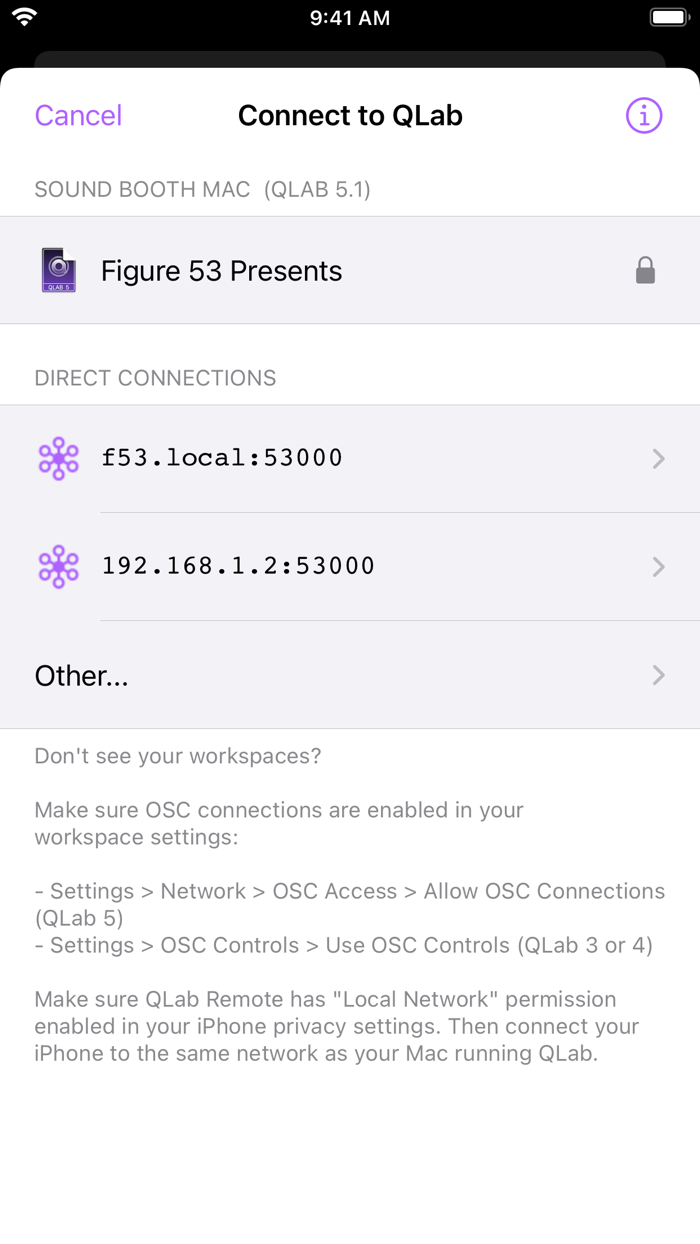Expand the f53.local:53000 connection chevron
The height and width of the screenshot is (1244, 700).
pyautogui.click(x=658, y=458)
